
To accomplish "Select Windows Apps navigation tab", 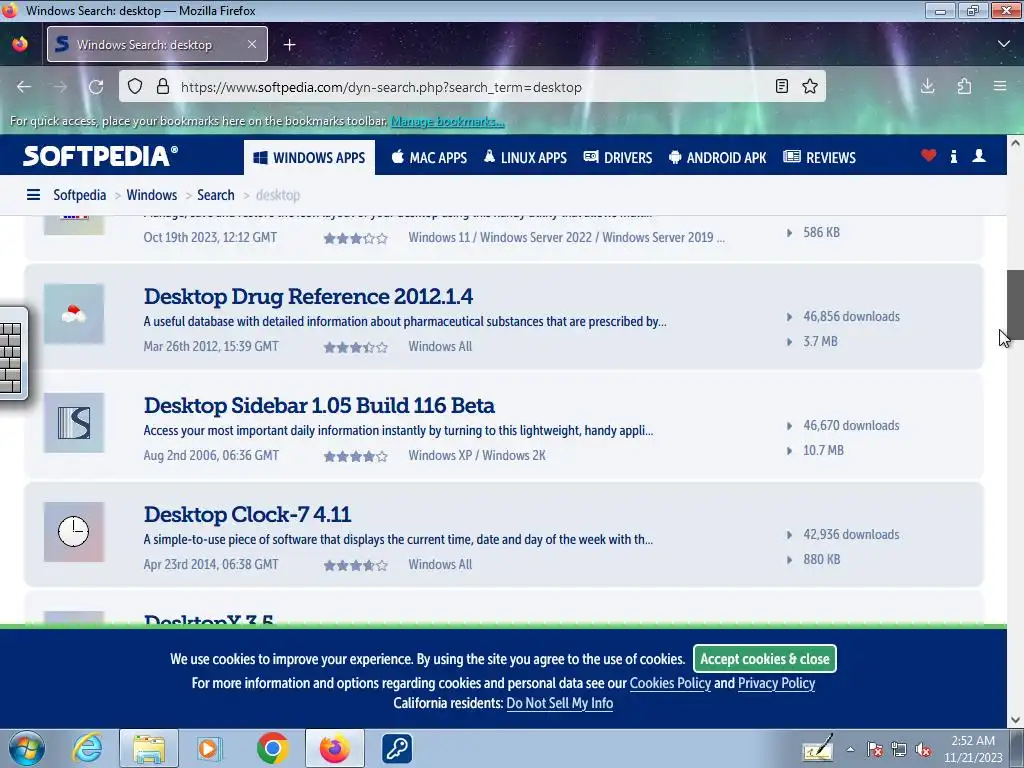I will click(310, 157).
